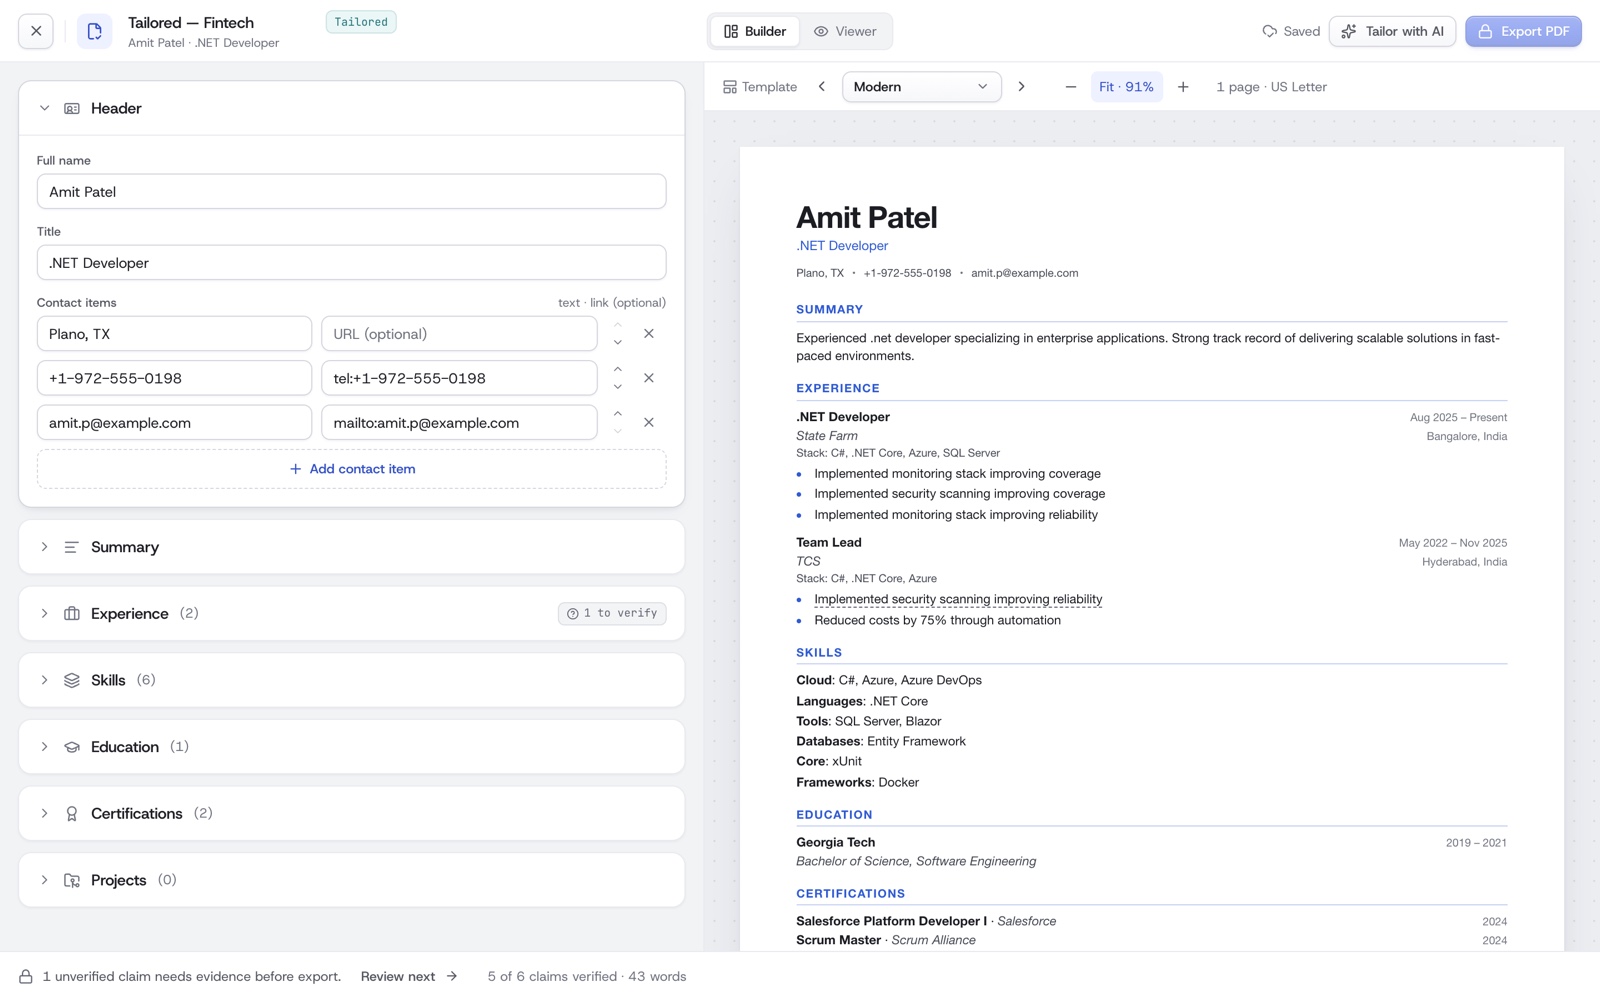Expand the Skills section
The image size is (1600, 1000).
pyautogui.click(x=44, y=680)
